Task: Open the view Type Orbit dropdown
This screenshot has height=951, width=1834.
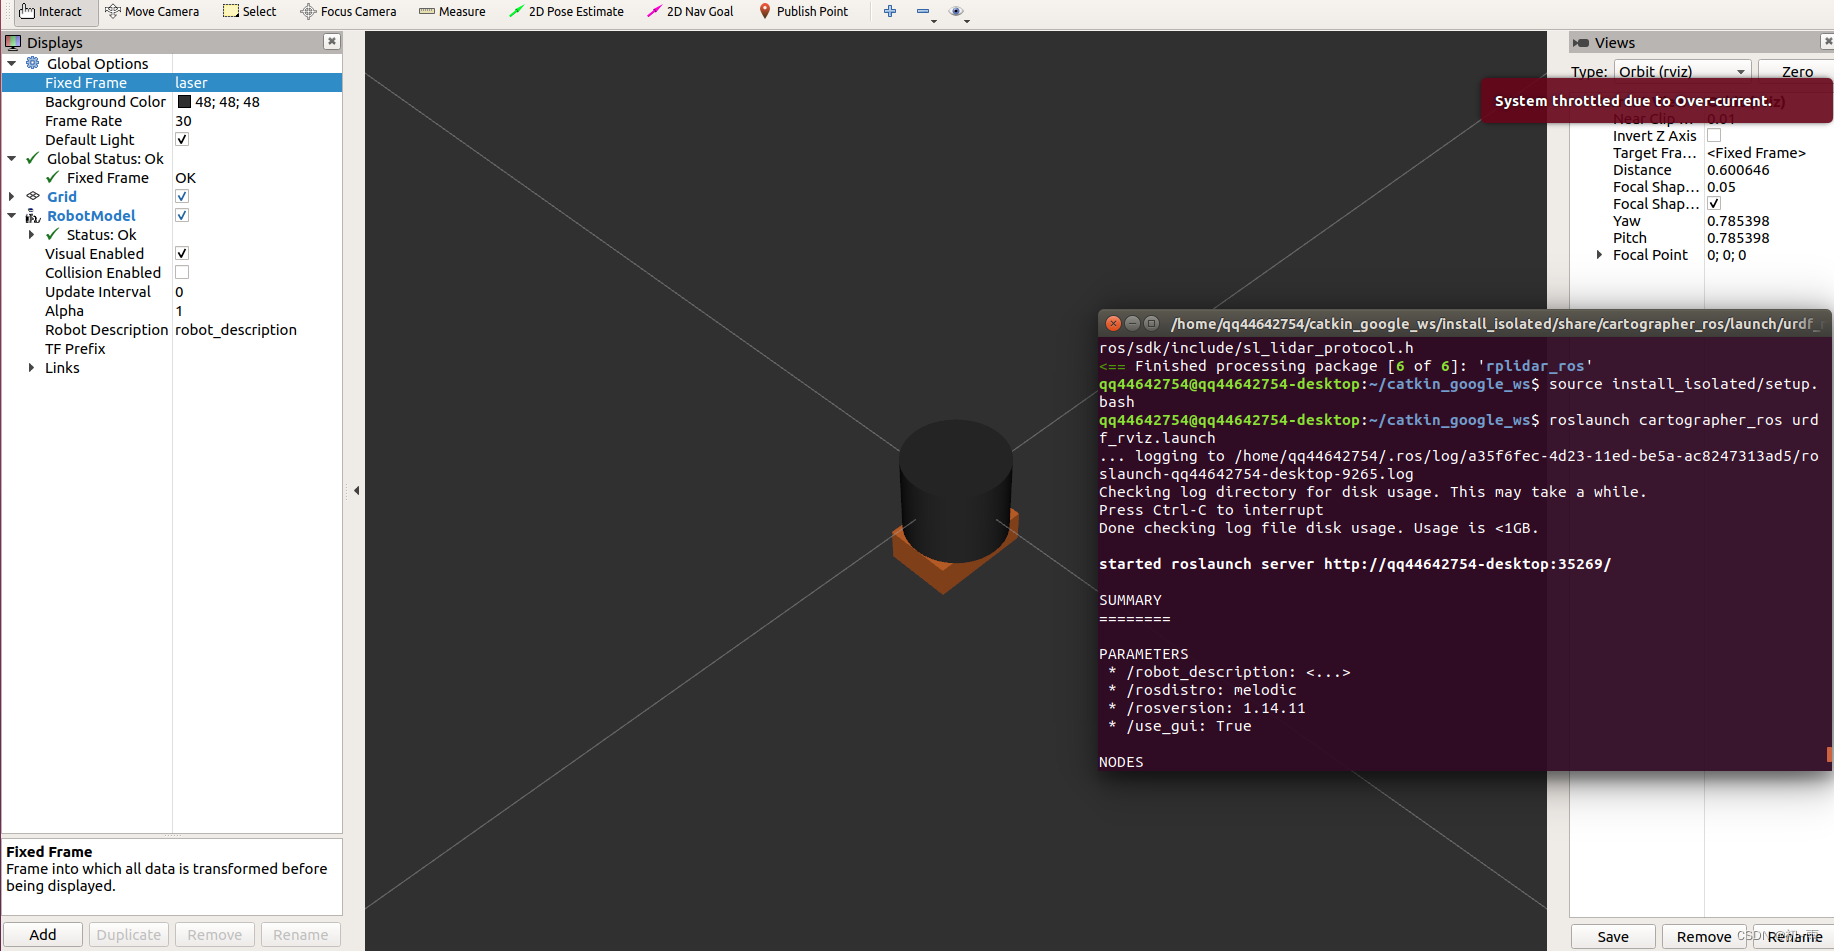Action: point(1682,71)
